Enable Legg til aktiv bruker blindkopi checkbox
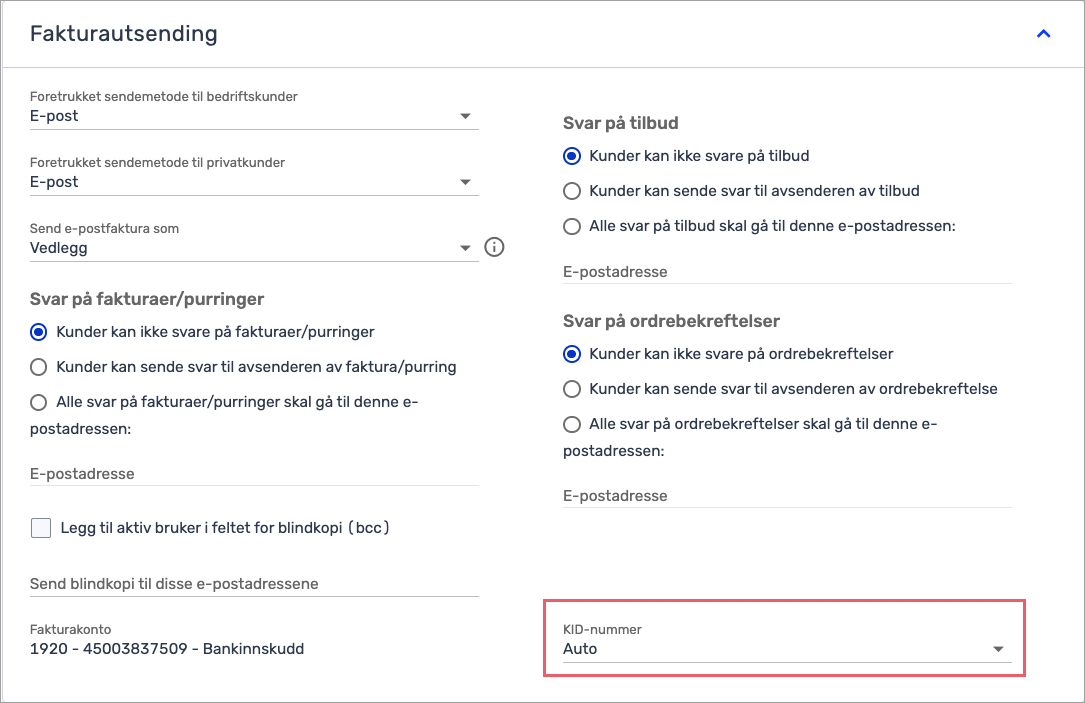Screen dimensions: 1085x703 click(41, 528)
